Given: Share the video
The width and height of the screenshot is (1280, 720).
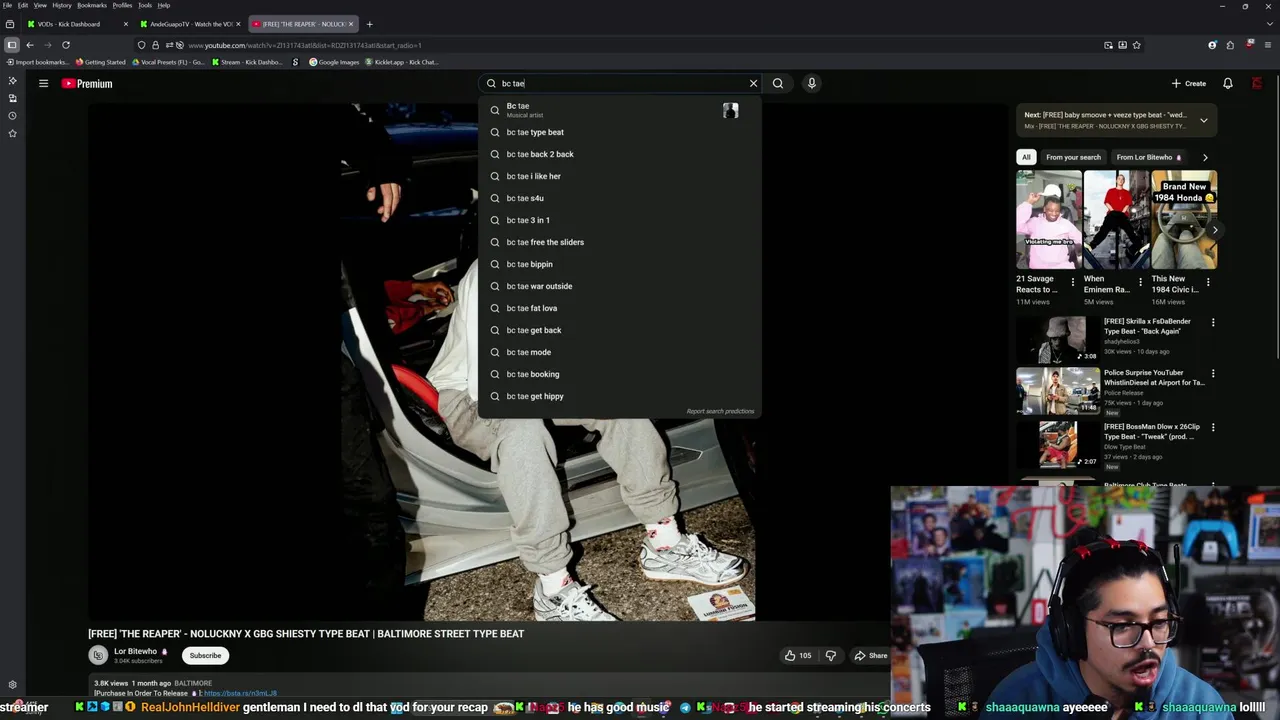Looking at the screenshot, I should point(870,655).
